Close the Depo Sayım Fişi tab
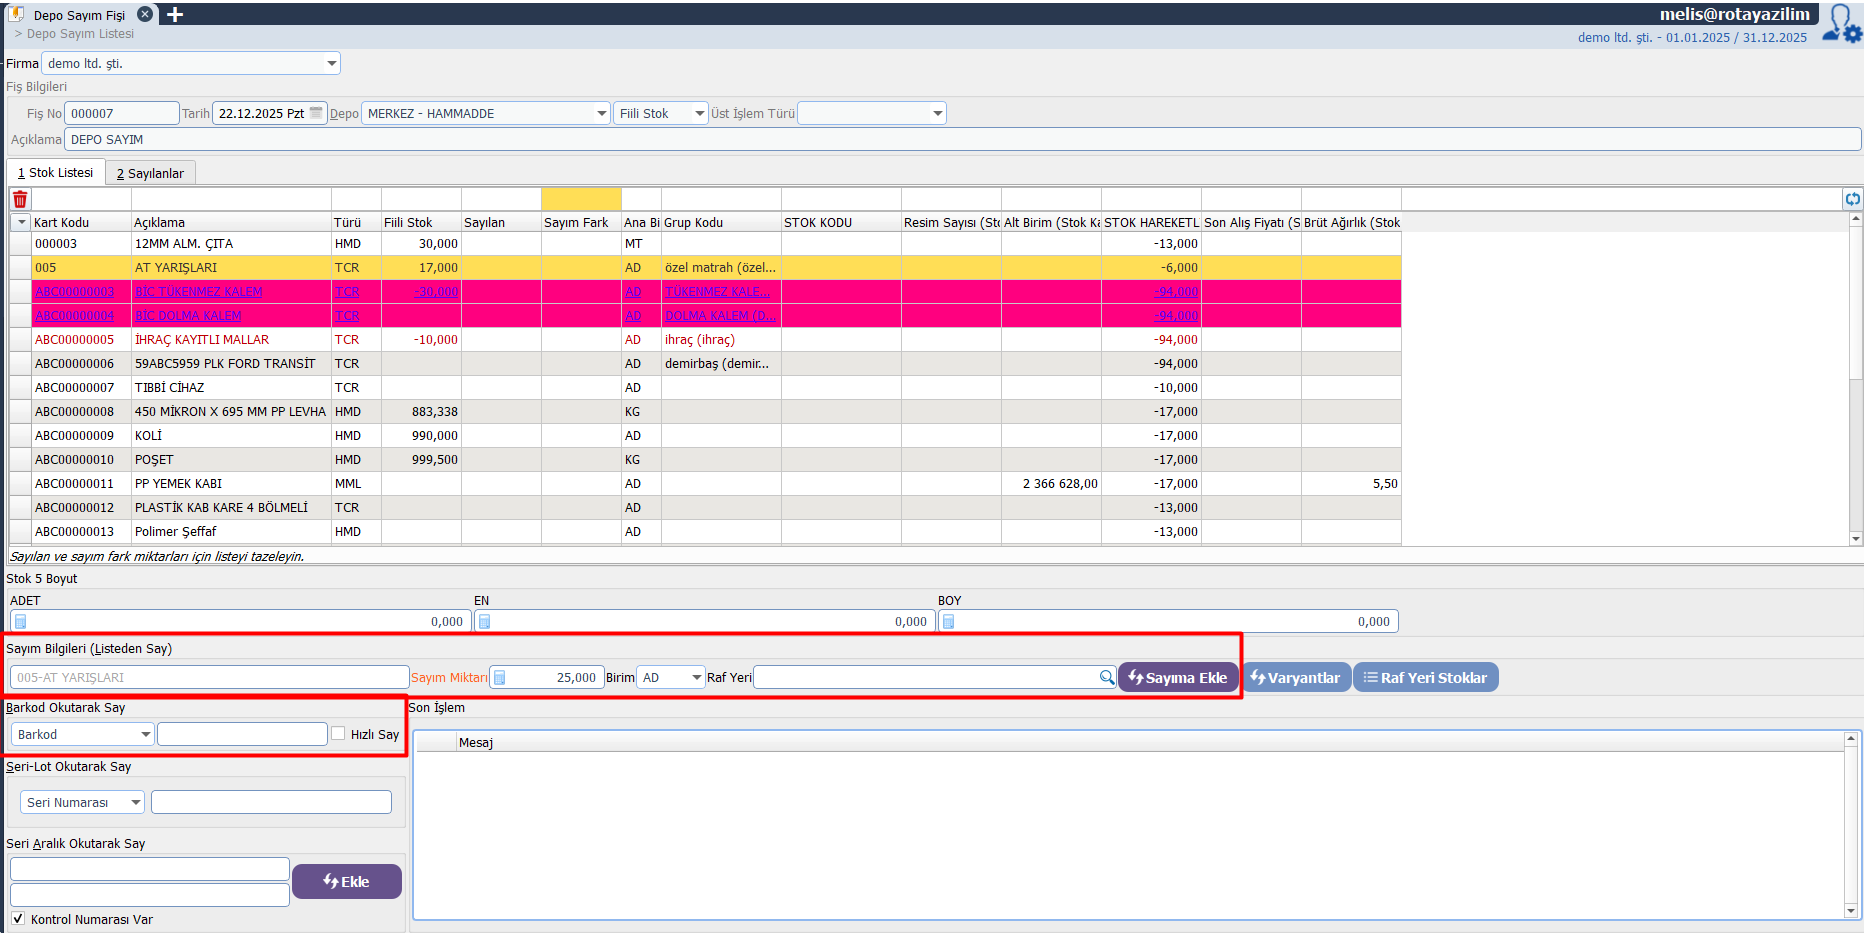This screenshot has height=933, width=1864. point(145,15)
